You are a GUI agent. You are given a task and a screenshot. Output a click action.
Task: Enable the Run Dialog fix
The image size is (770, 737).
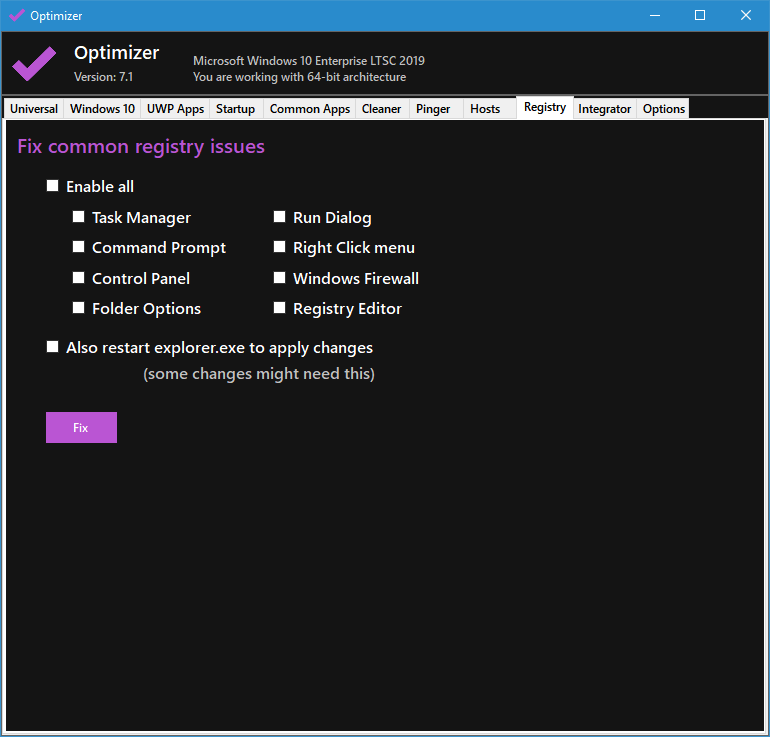tap(280, 217)
